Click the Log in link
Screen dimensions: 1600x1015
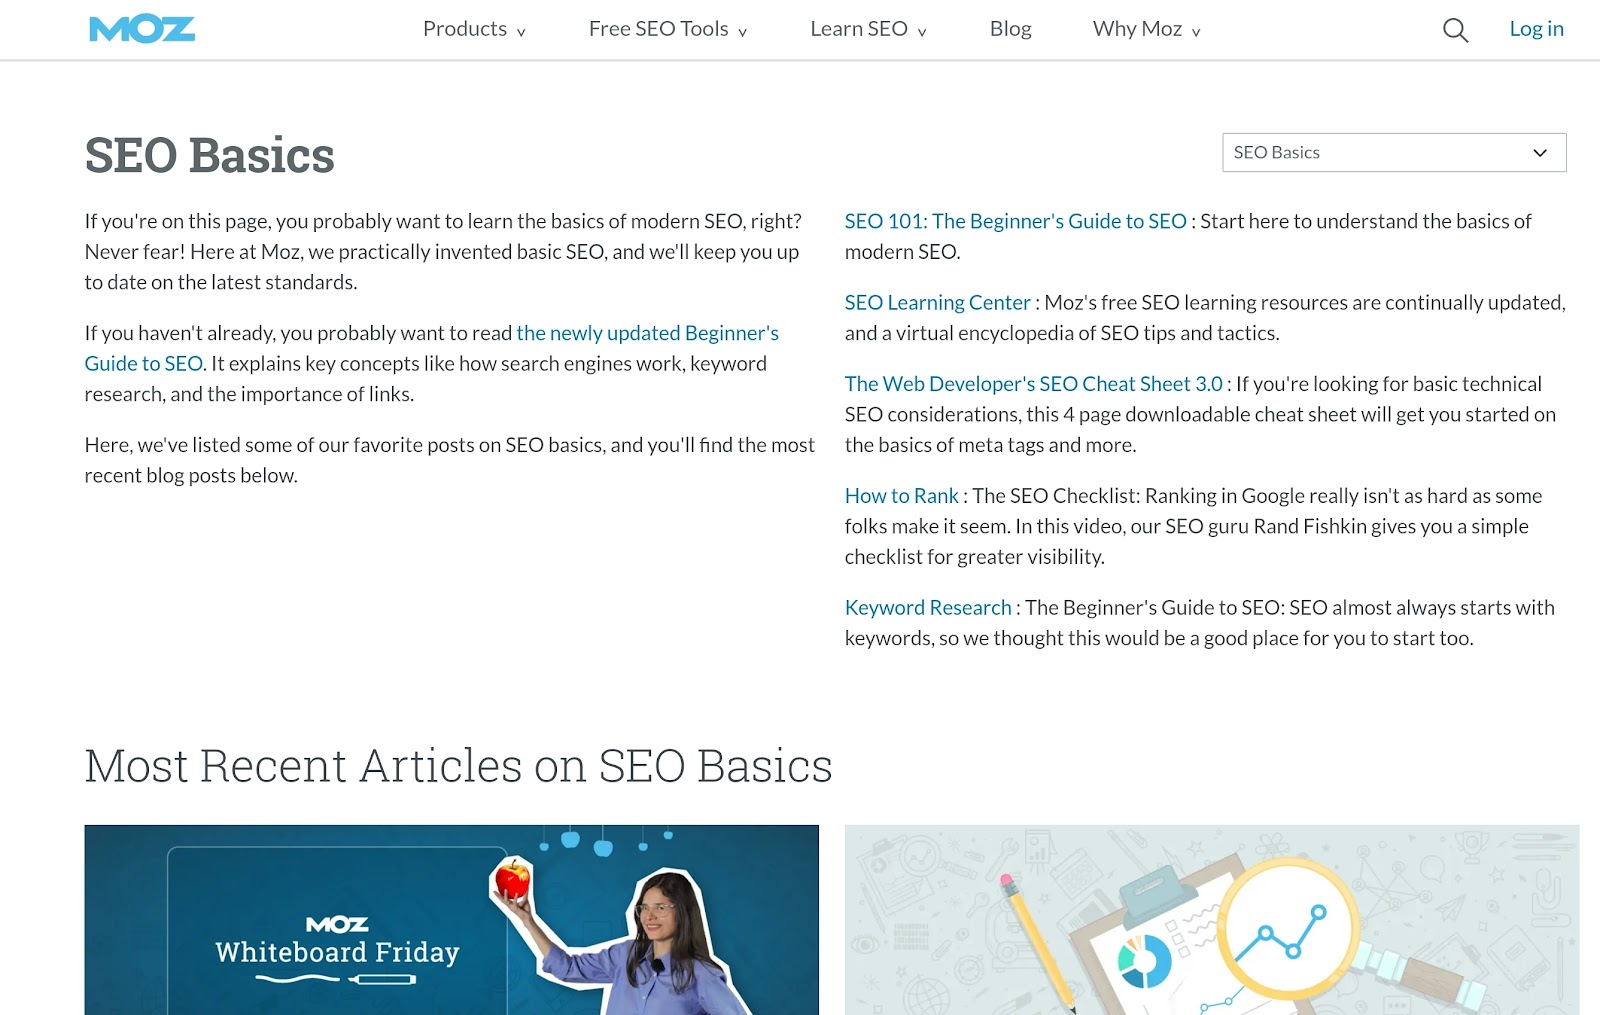click(x=1536, y=29)
